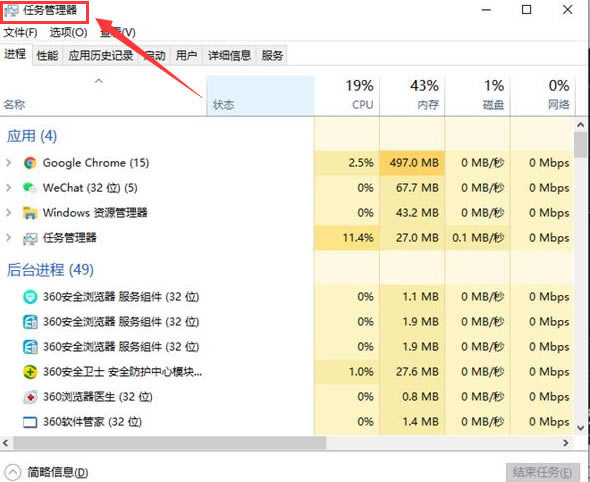Click the WeChat app icon
The height and width of the screenshot is (482, 590).
pos(30,188)
